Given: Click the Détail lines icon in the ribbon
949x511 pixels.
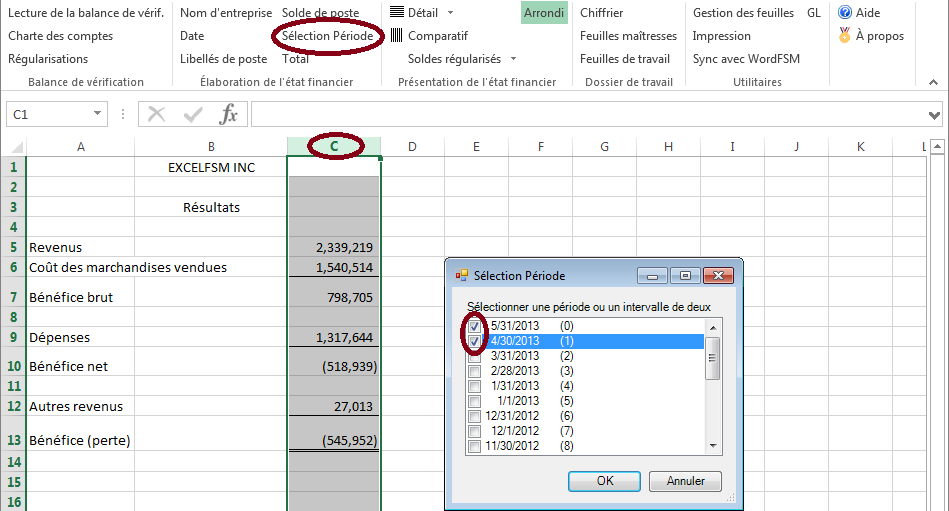Looking at the screenshot, I should pyautogui.click(x=397, y=13).
